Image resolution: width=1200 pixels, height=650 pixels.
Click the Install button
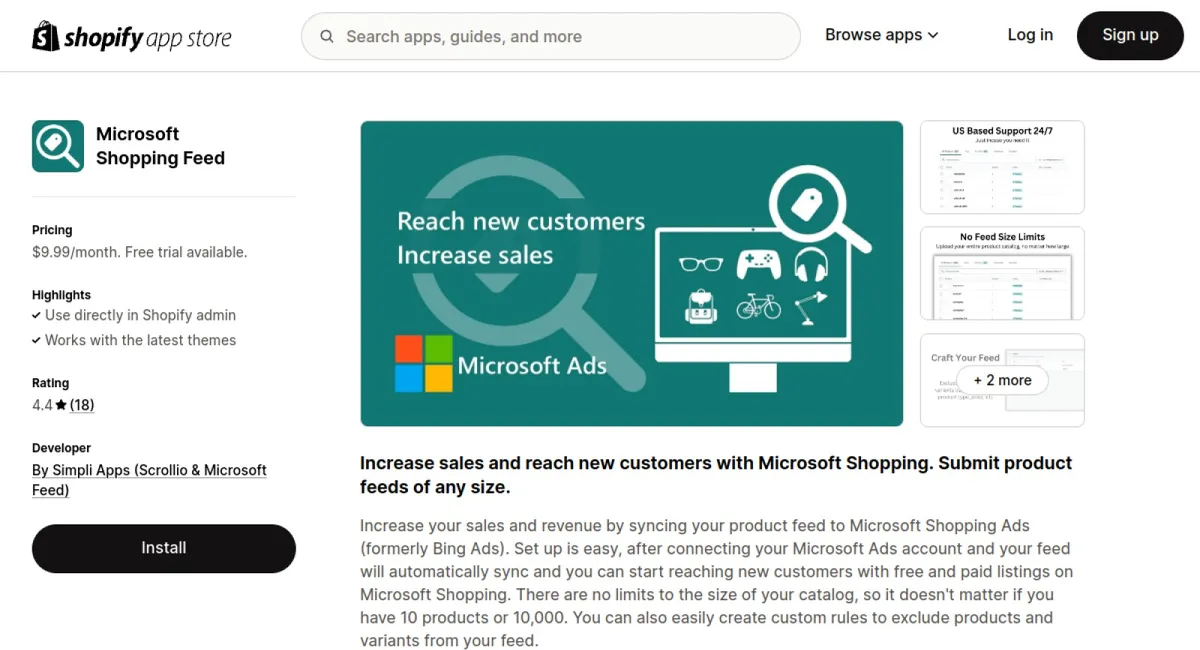click(x=163, y=548)
